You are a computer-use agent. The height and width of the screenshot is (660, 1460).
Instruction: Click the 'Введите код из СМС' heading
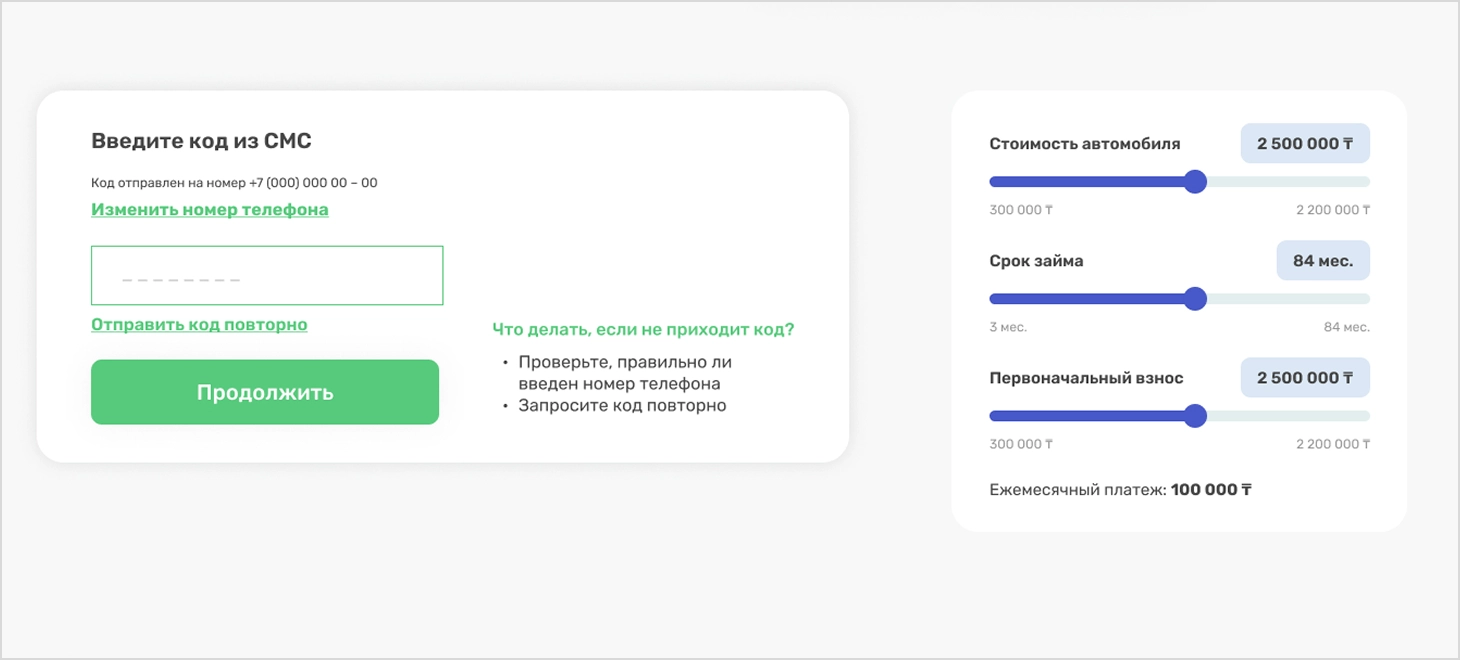tap(201, 140)
